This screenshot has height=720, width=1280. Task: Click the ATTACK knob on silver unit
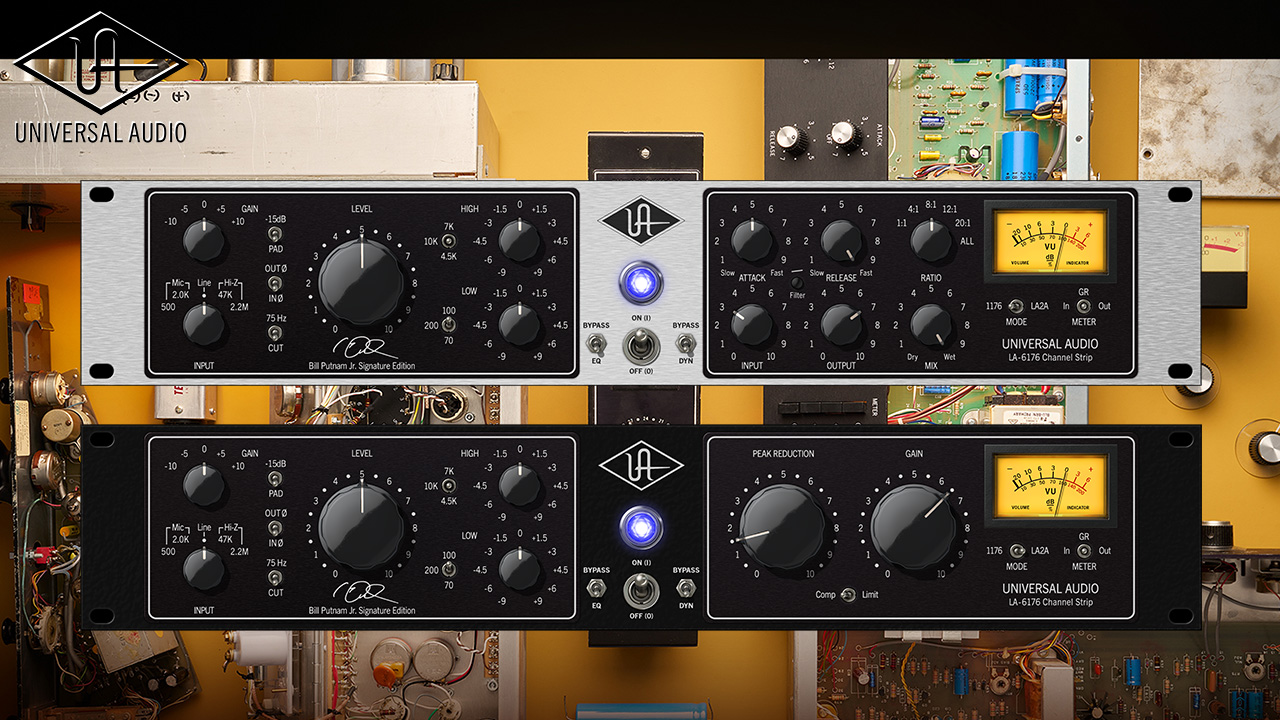pyautogui.click(x=751, y=241)
